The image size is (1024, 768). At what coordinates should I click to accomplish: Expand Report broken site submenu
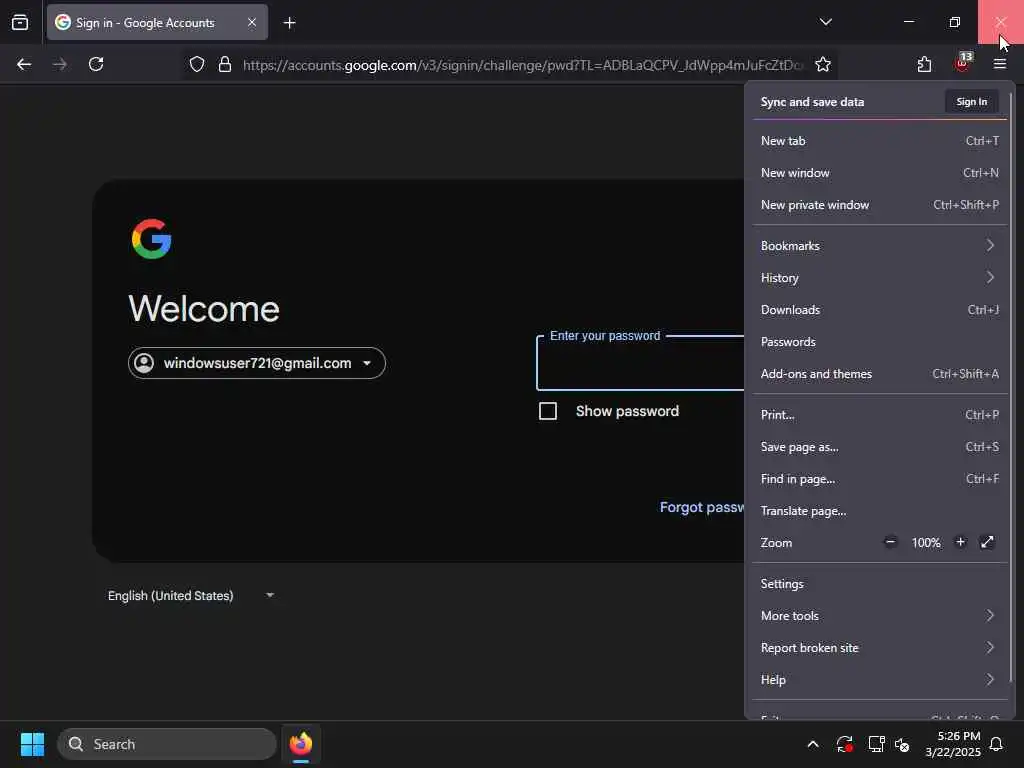(x=880, y=648)
